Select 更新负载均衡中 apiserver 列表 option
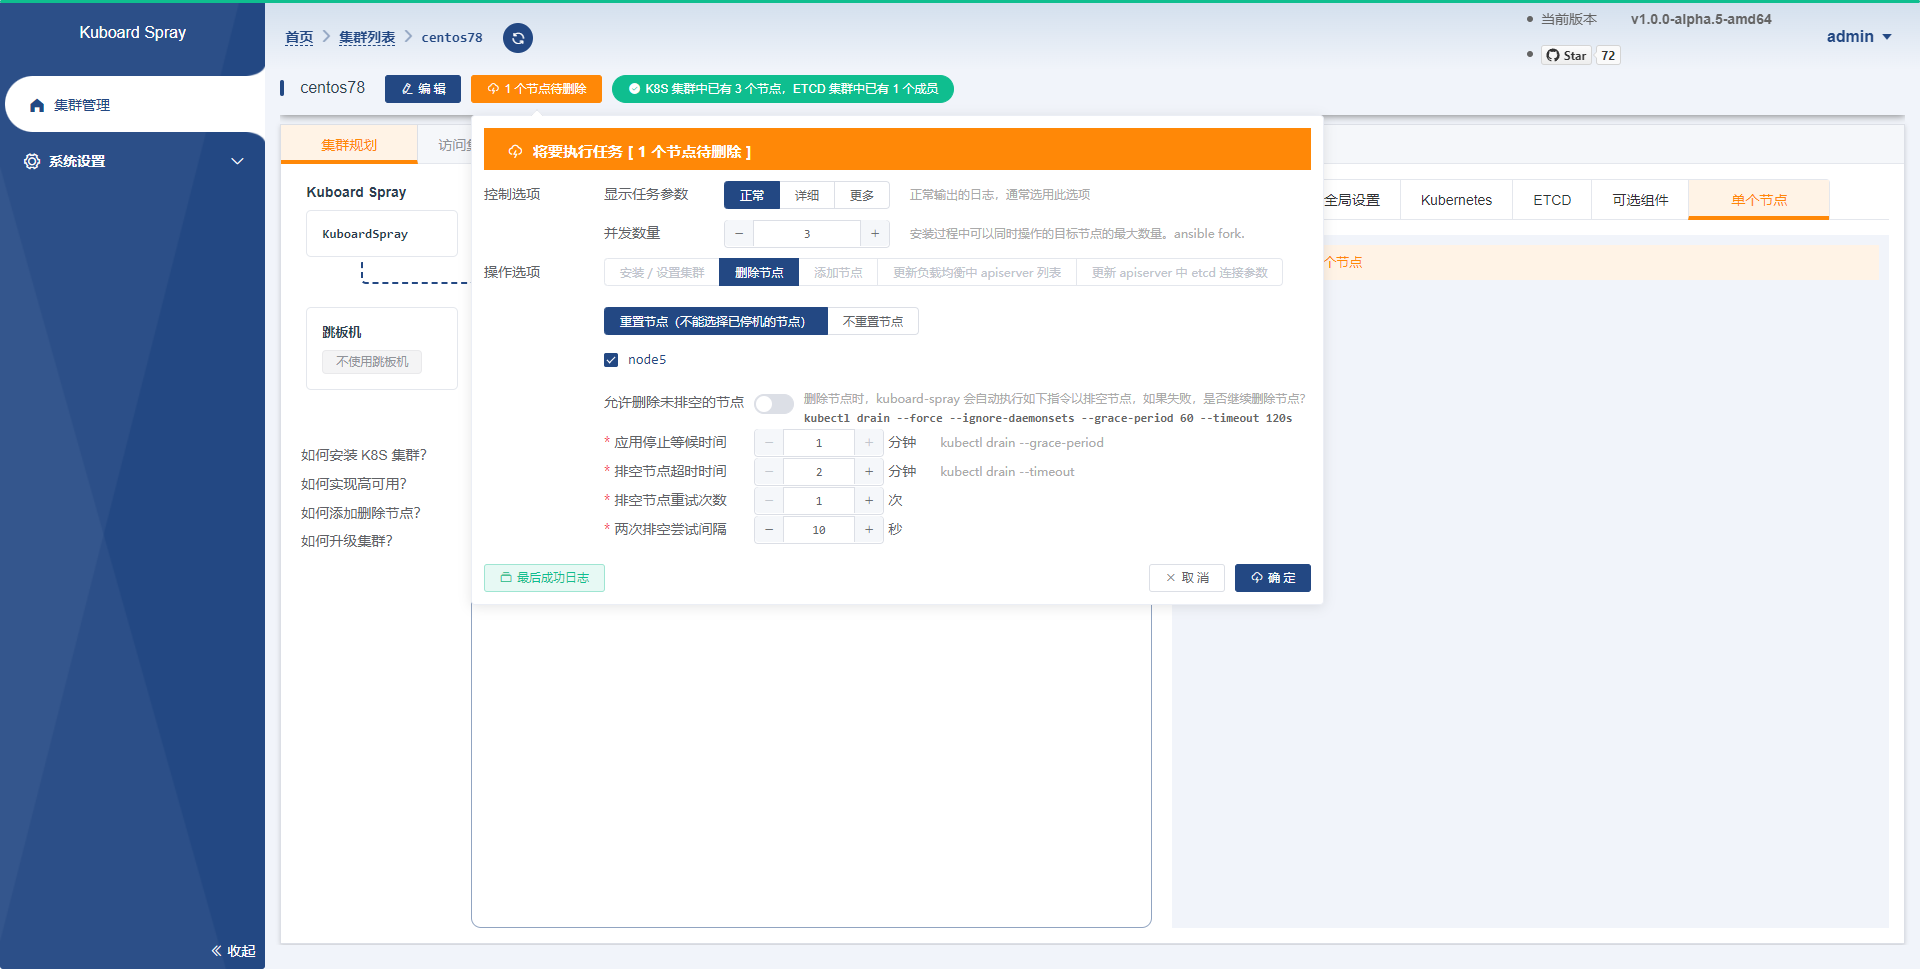Screen dimensions: 1920x969 977,272
